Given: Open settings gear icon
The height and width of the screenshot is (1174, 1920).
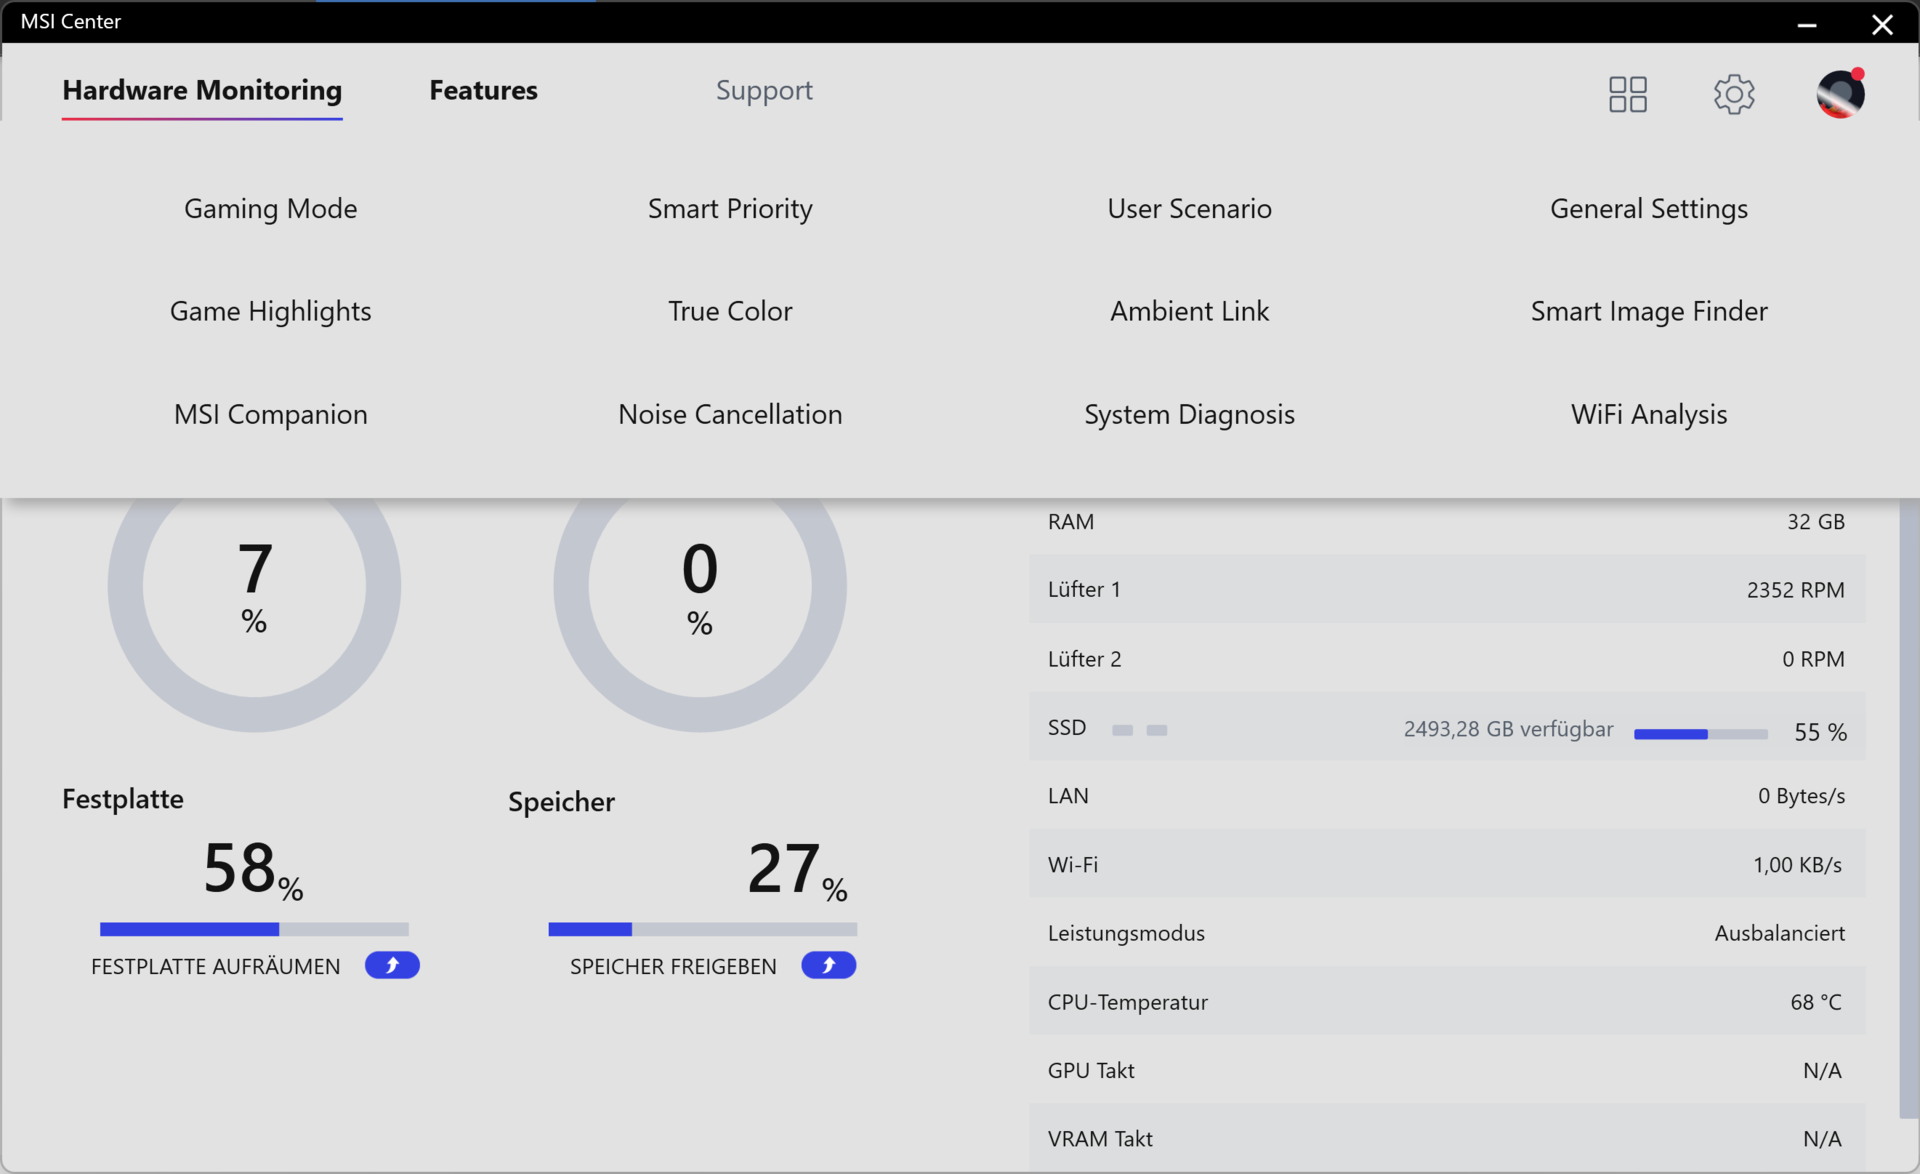Looking at the screenshot, I should [1733, 94].
